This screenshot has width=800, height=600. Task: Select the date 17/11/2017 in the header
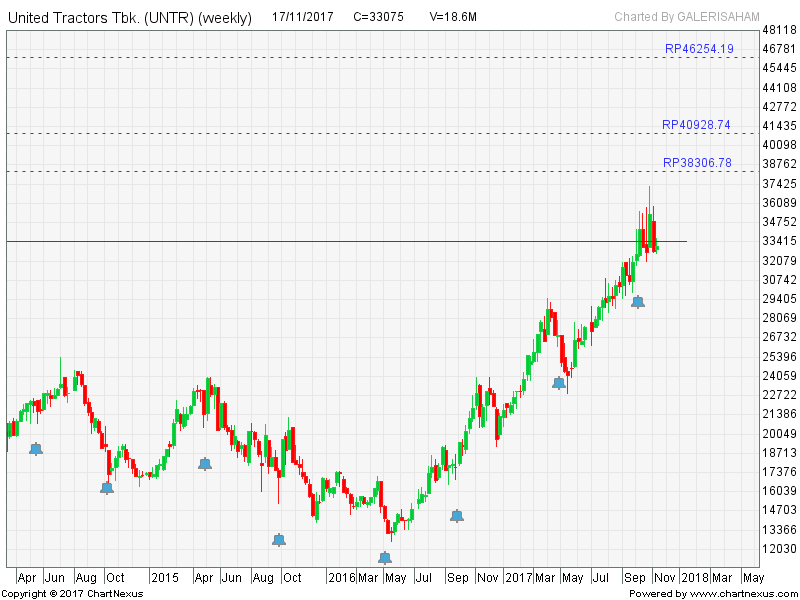point(302,17)
